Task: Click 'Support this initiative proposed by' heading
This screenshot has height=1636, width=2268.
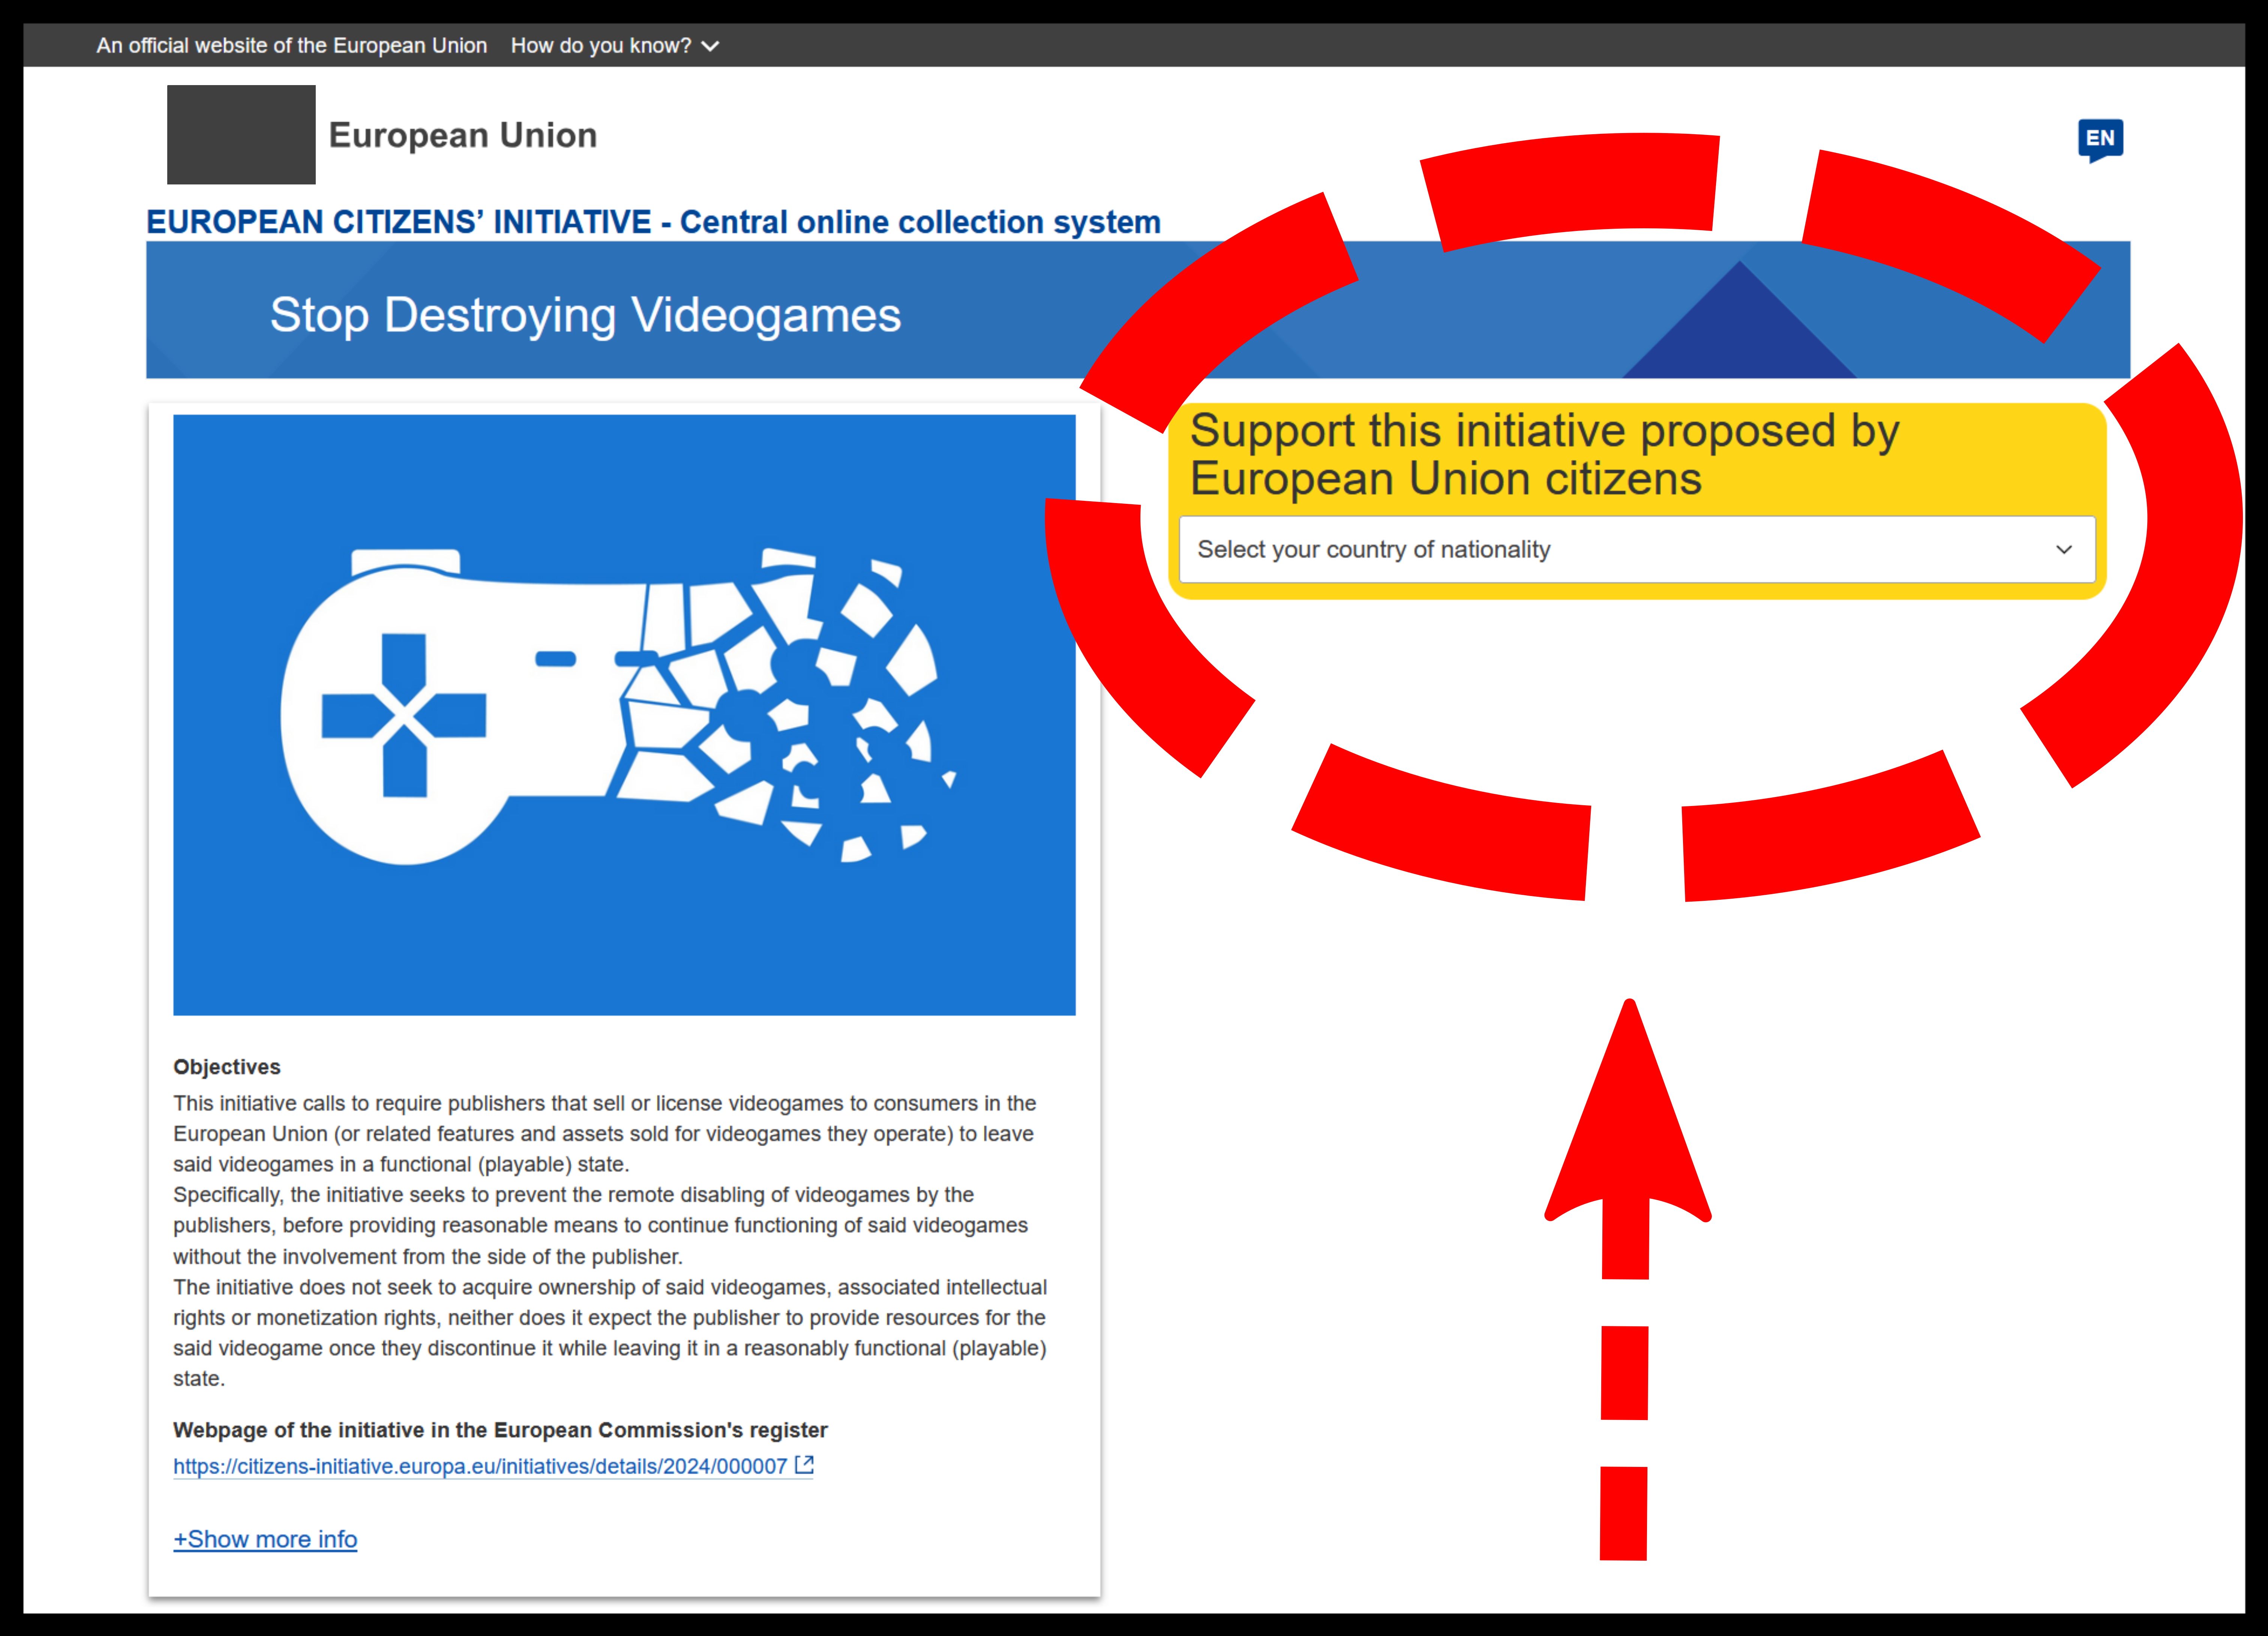Action: coord(1545,455)
